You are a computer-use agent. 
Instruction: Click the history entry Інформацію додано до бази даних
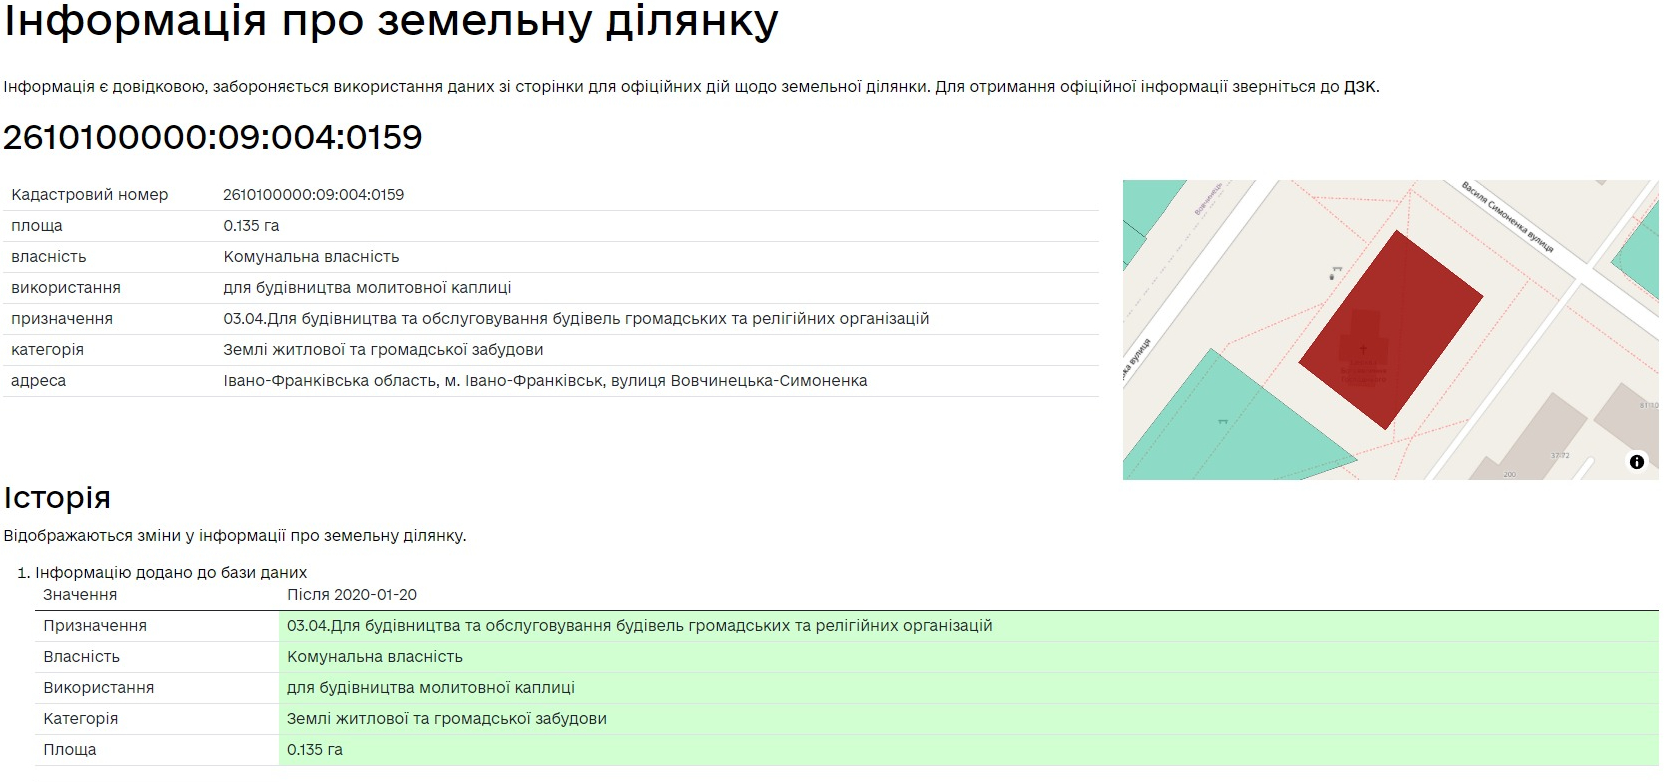tap(171, 573)
